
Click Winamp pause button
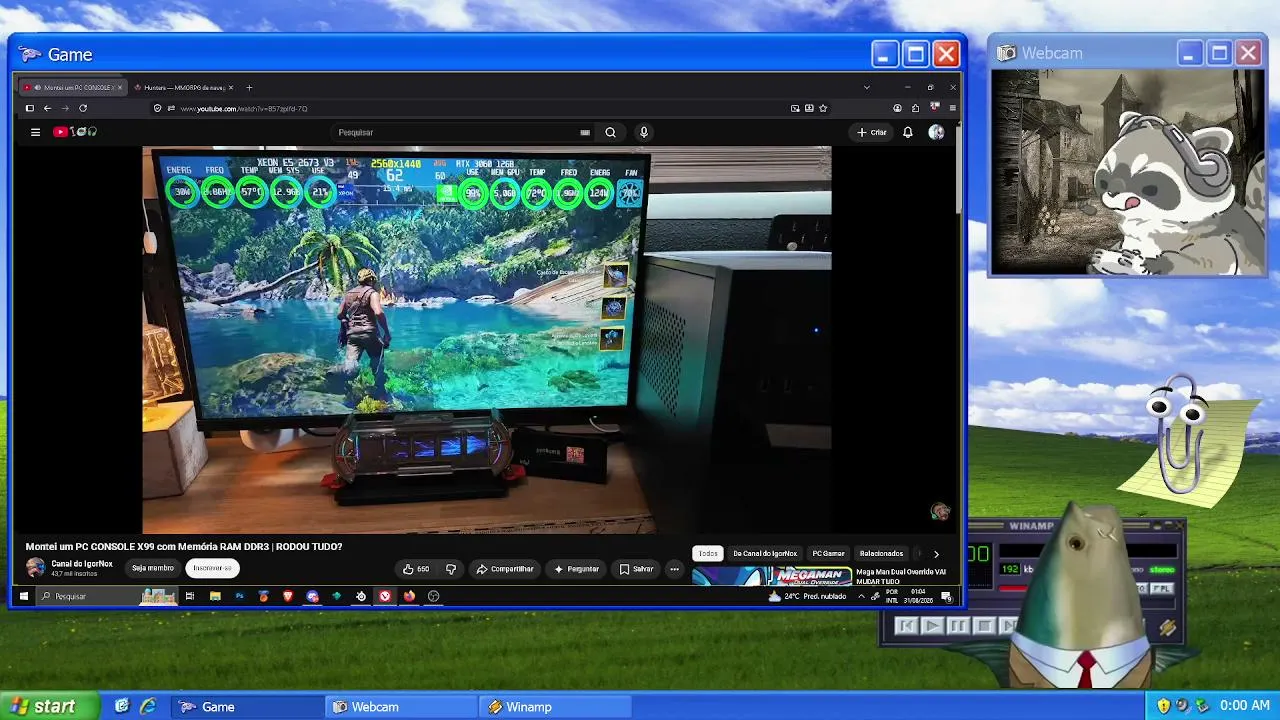[958, 626]
